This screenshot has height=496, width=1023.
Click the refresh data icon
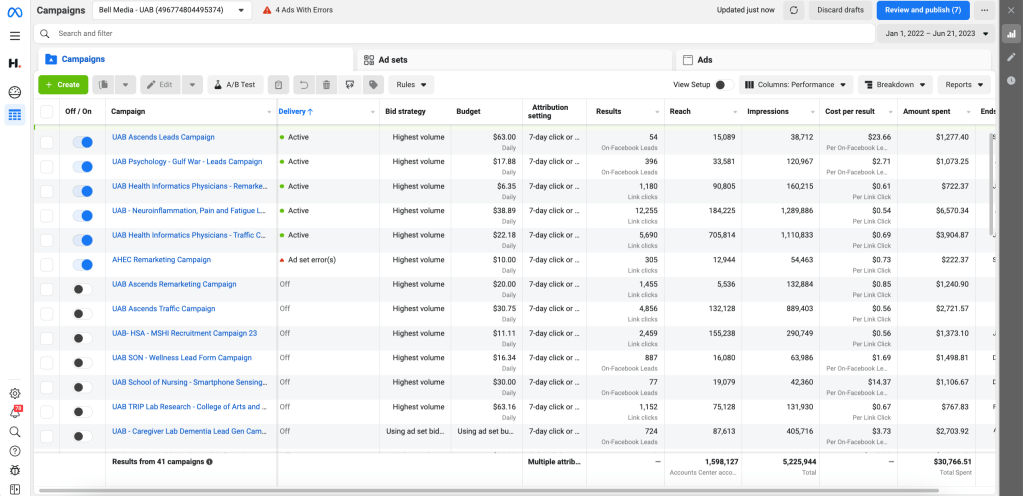(794, 10)
